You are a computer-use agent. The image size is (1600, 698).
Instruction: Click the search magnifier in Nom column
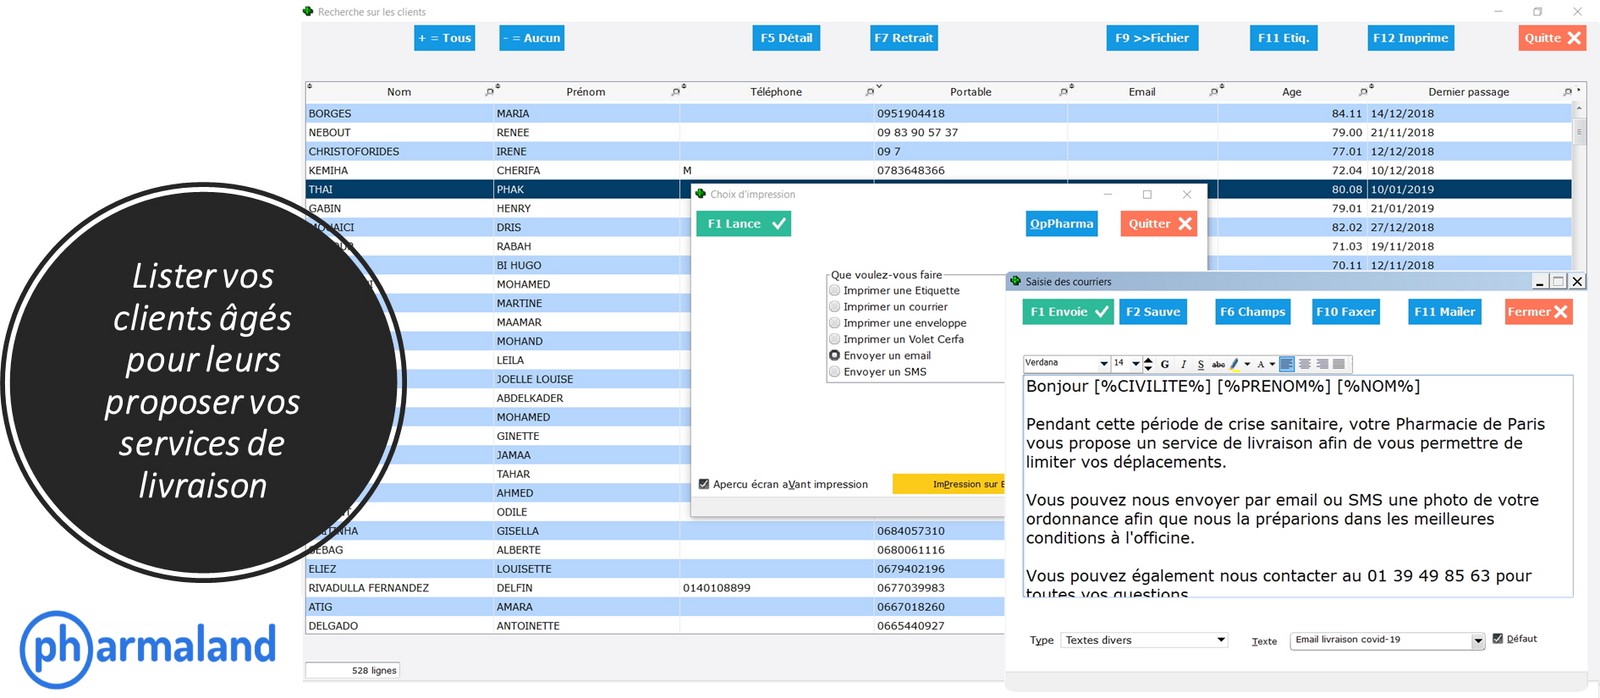pyautogui.click(x=489, y=92)
